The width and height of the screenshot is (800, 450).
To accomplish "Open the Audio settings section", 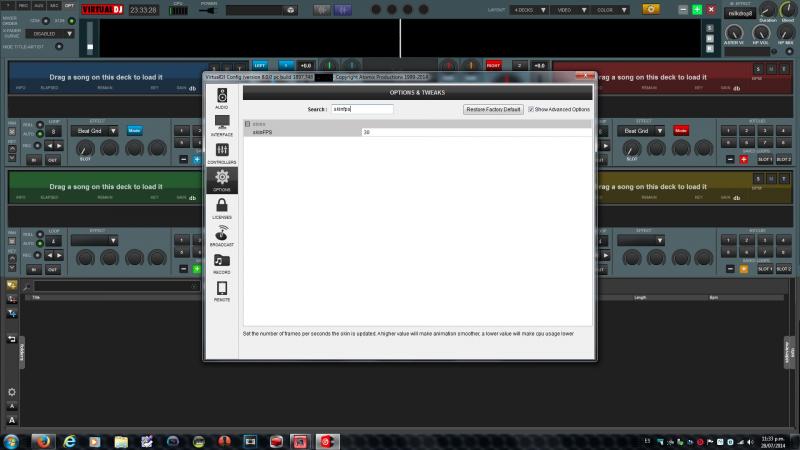I will click(x=222, y=98).
